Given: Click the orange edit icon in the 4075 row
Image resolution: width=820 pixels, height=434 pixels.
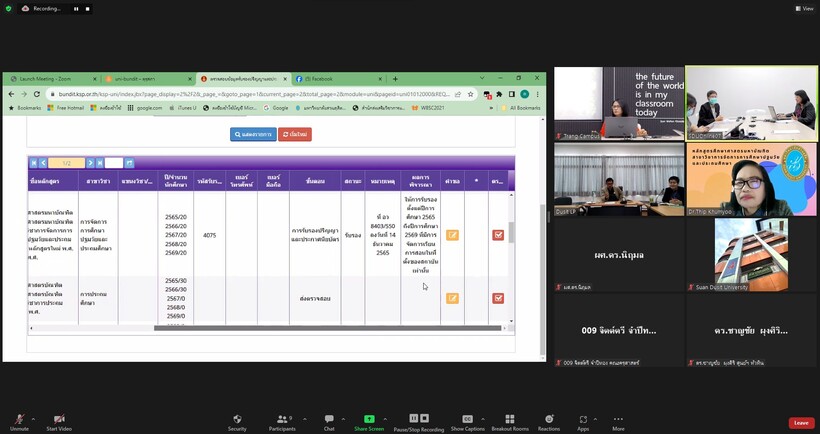Looking at the screenshot, I should coord(452,235).
